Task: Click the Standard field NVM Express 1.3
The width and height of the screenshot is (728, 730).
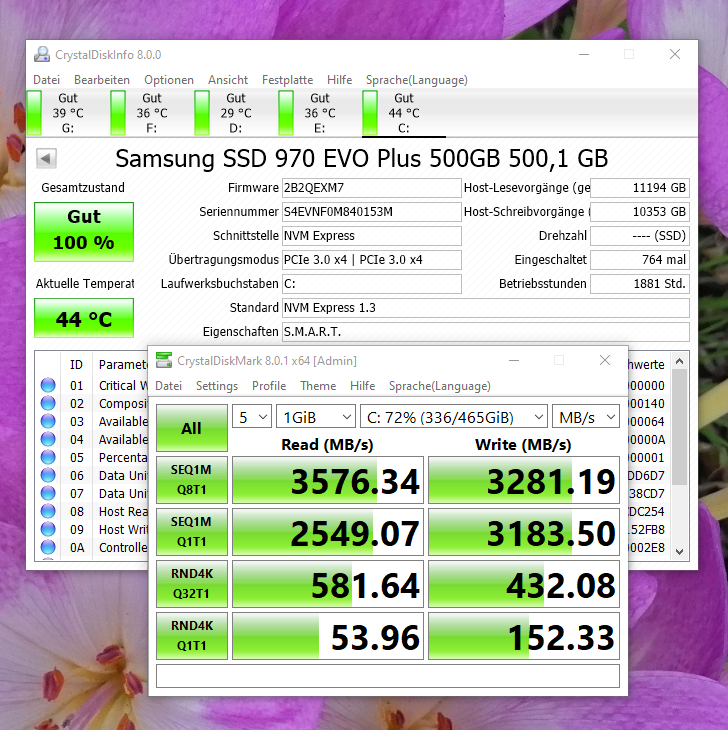Action: 485,308
